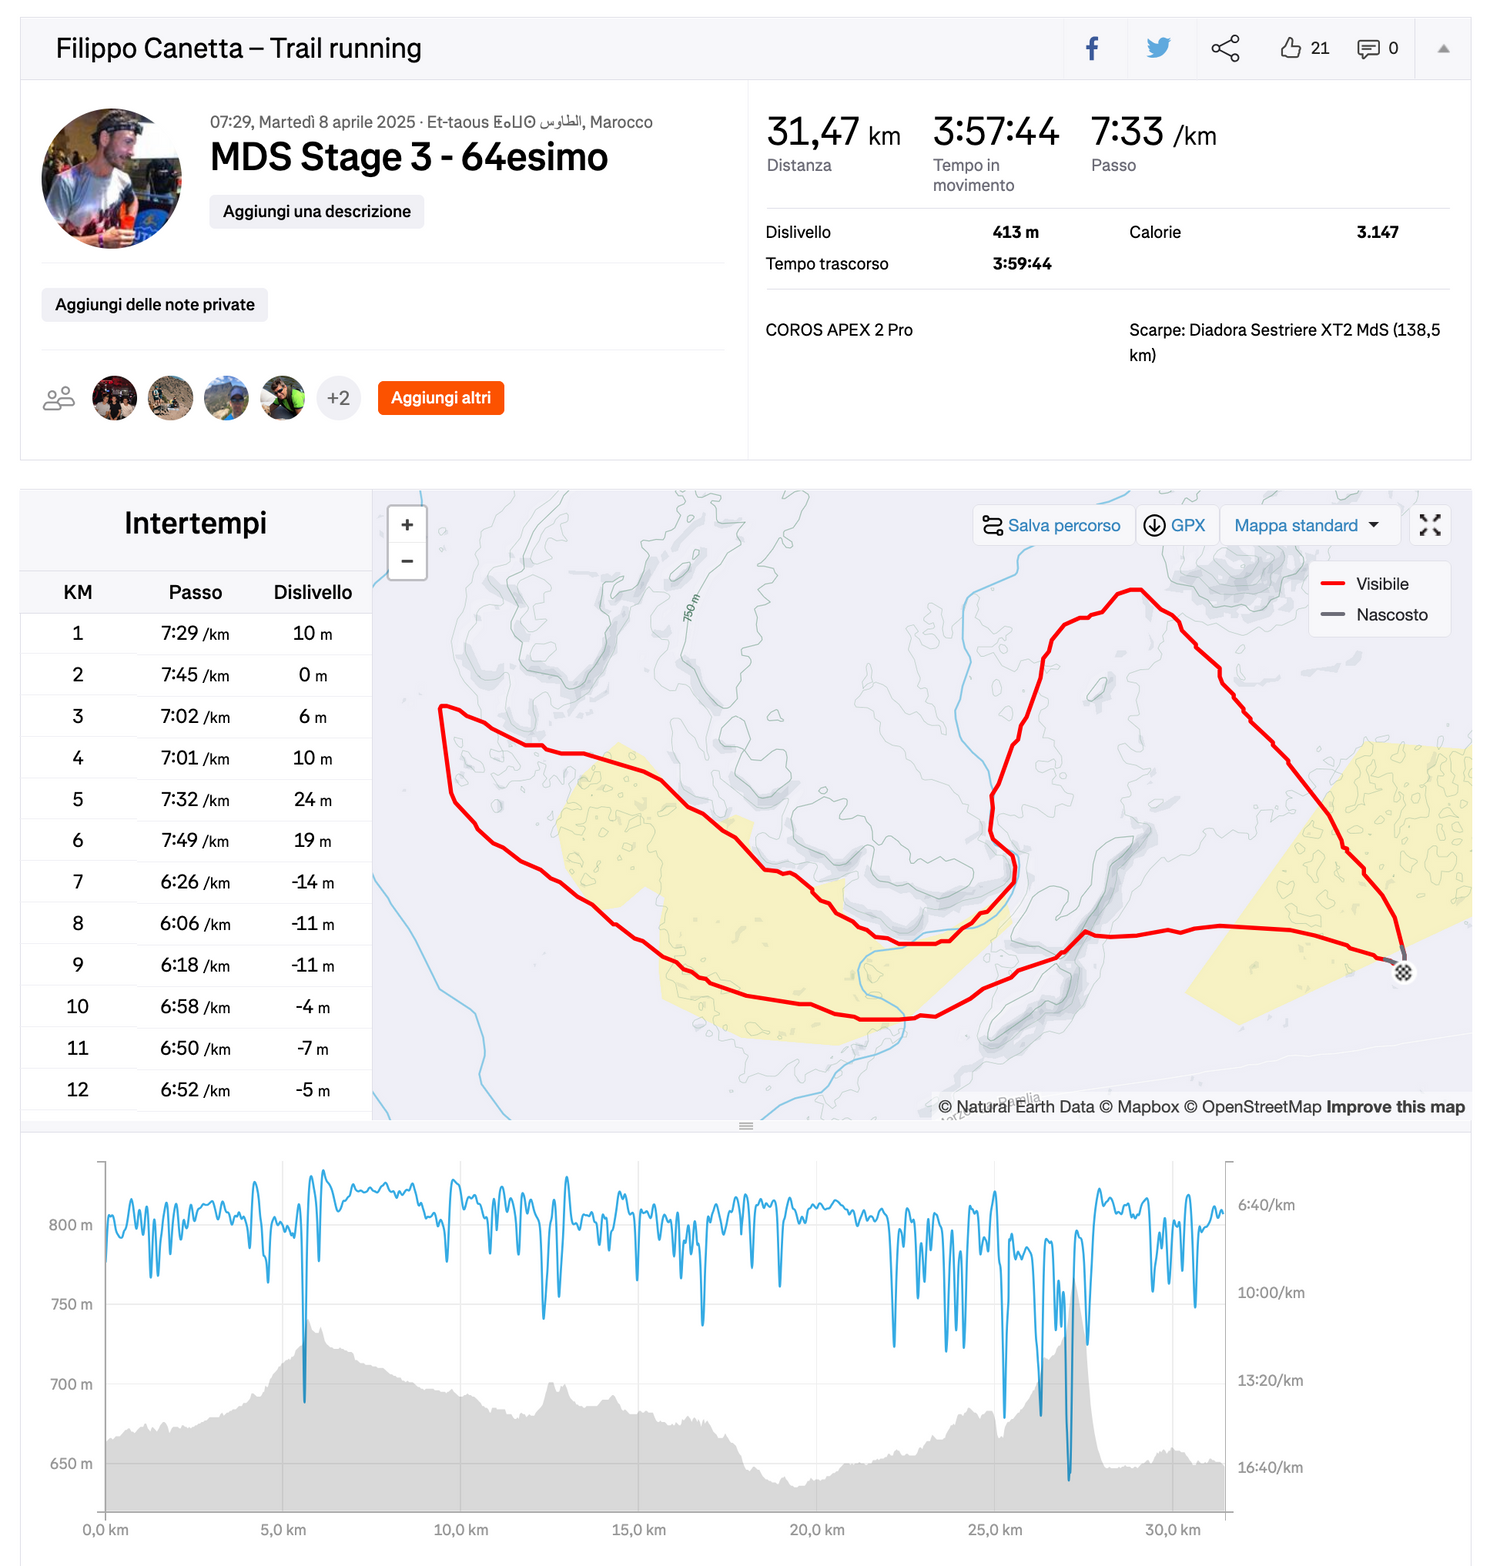Download the GPX file

coord(1176,525)
